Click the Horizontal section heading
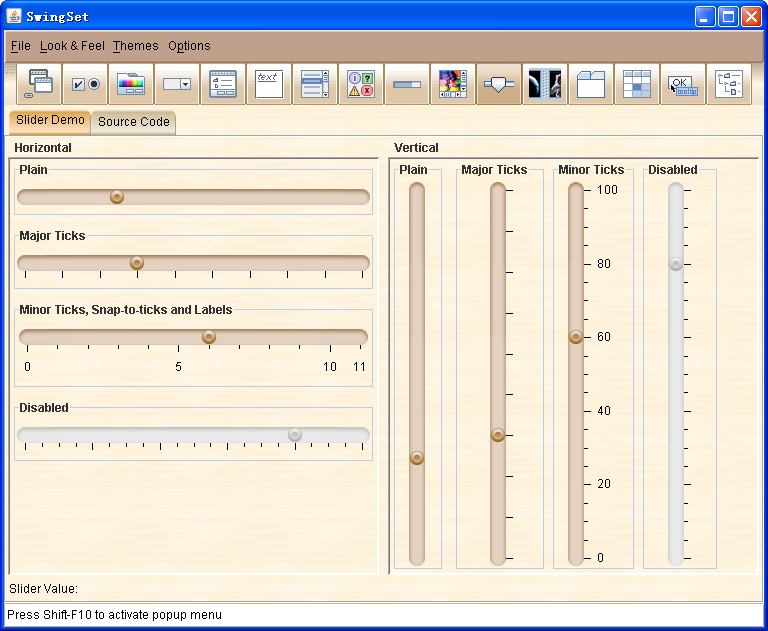Image resolution: width=768 pixels, height=631 pixels. 43,148
